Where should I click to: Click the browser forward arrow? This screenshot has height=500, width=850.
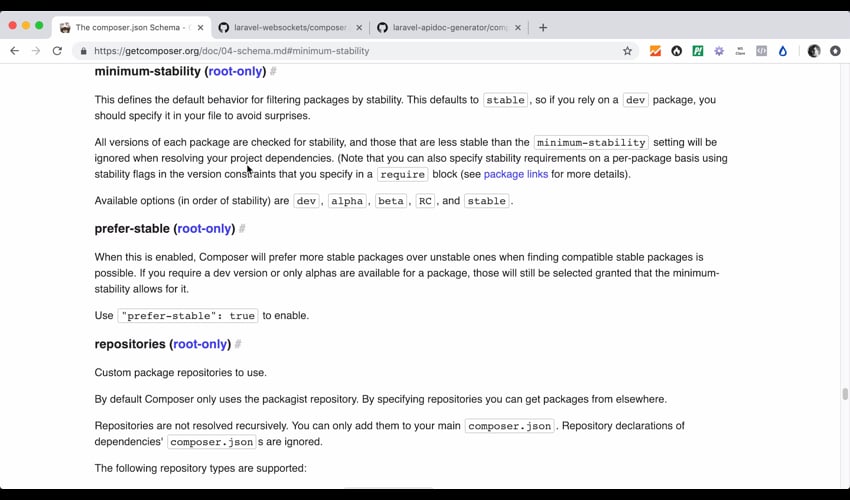pos(36,51)
